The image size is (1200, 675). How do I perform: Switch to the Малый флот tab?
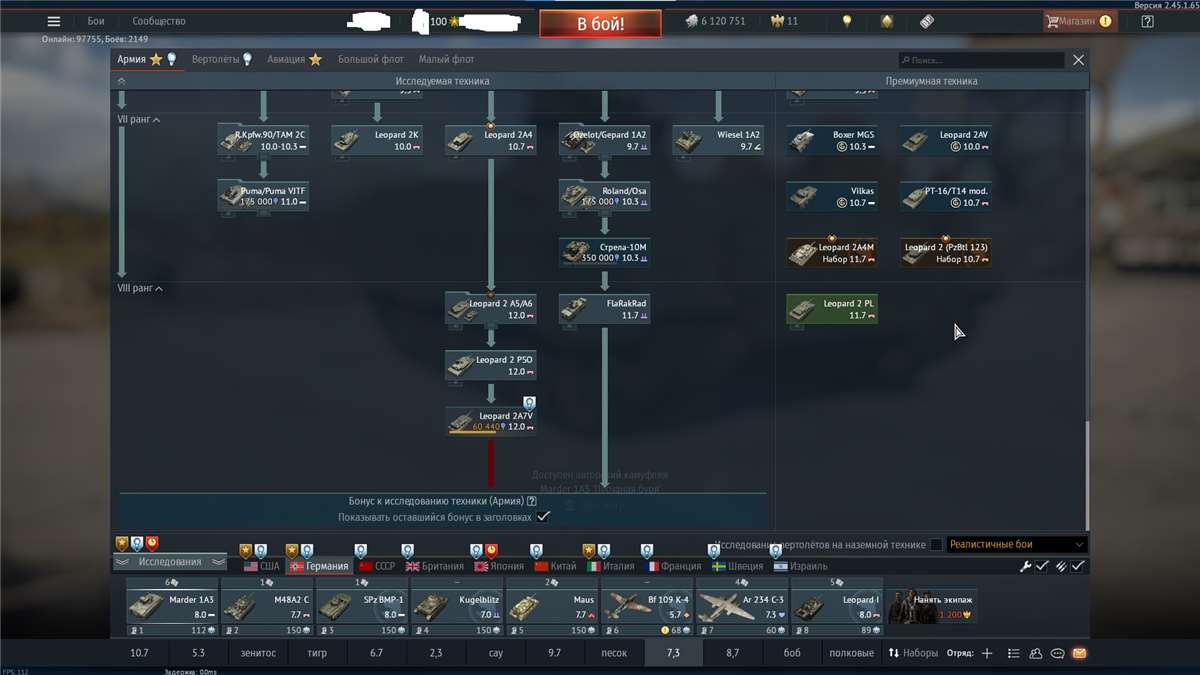pos(447,60)
